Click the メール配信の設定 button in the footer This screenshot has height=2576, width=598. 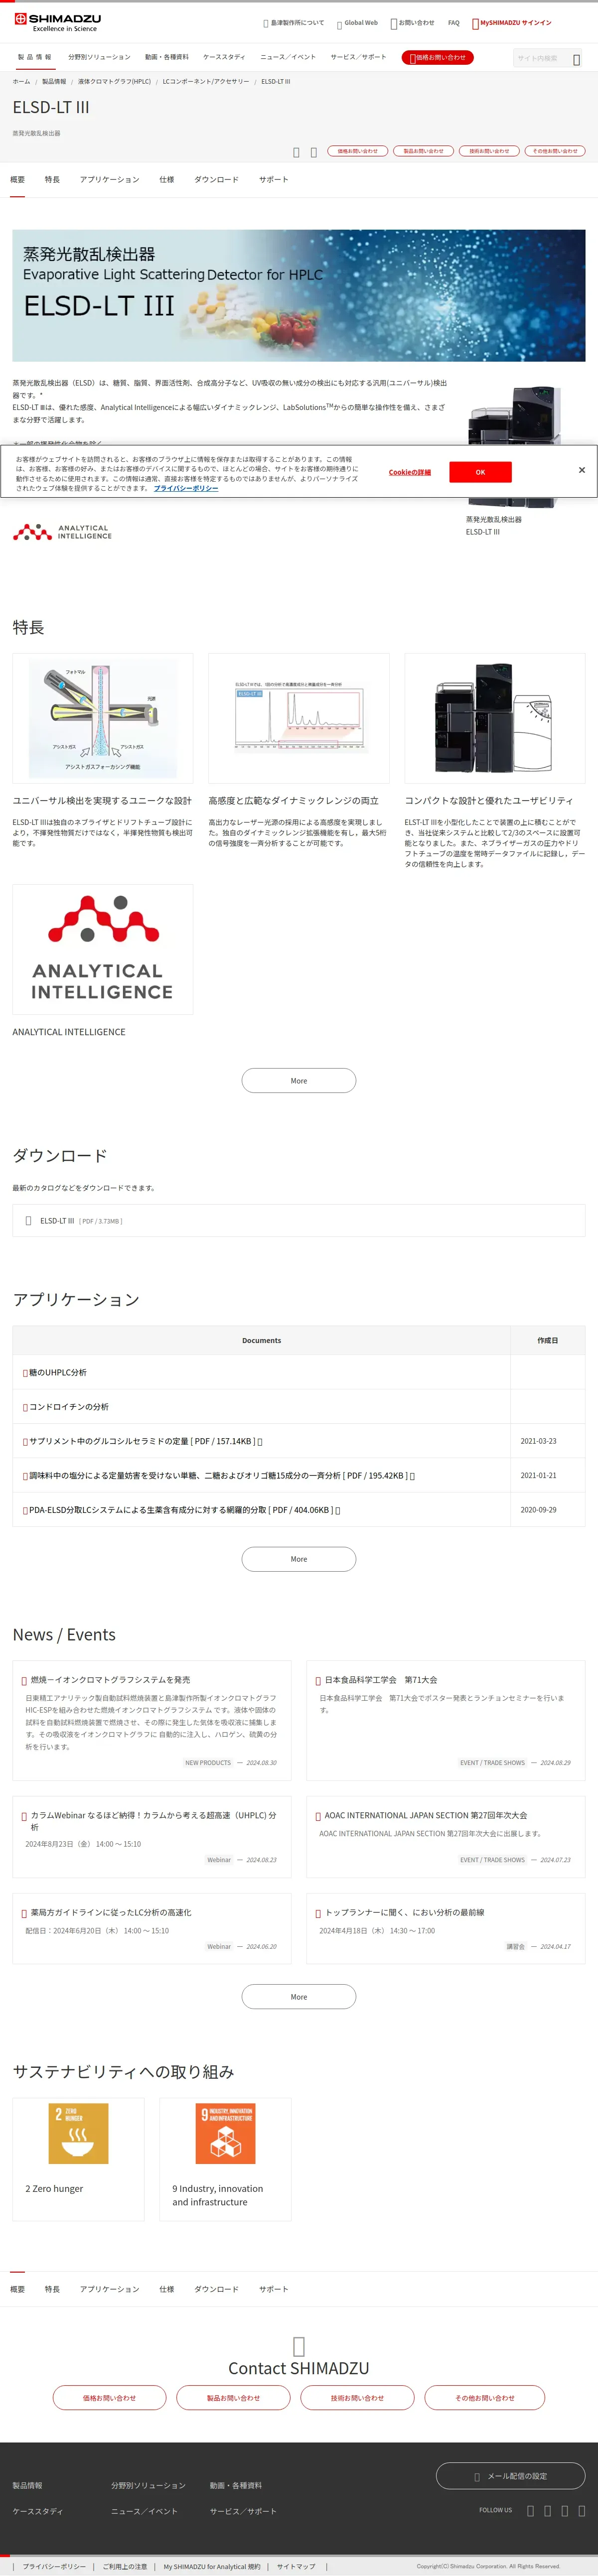(510, 2476)
